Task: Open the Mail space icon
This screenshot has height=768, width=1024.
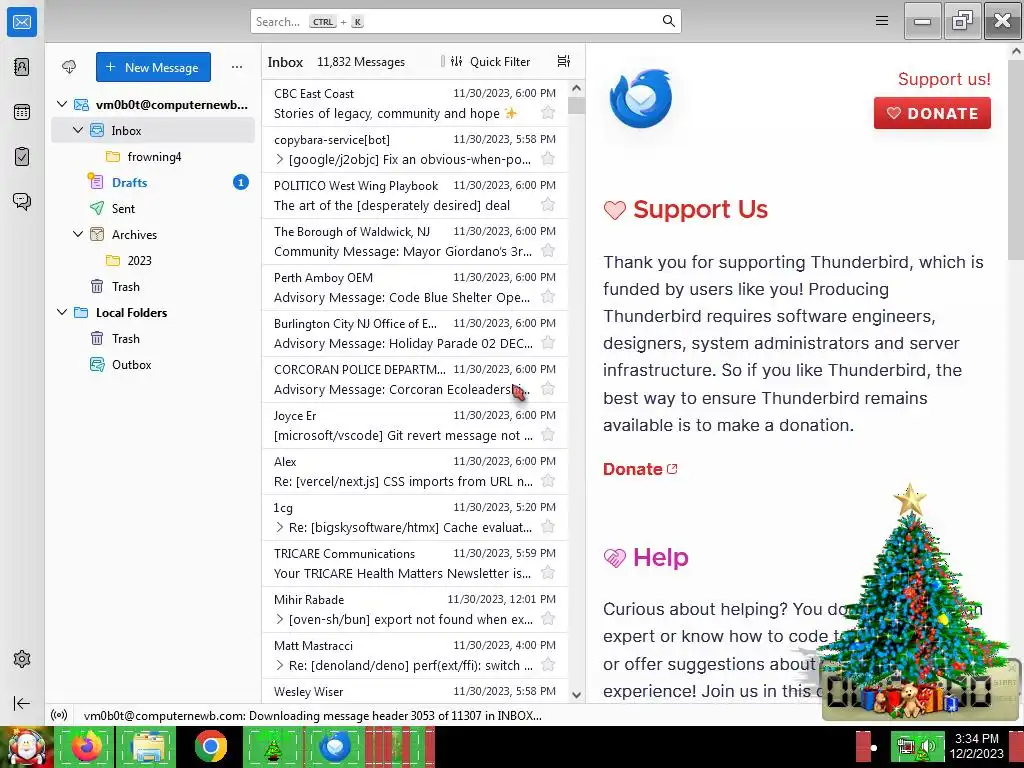Action: [22, 22]
